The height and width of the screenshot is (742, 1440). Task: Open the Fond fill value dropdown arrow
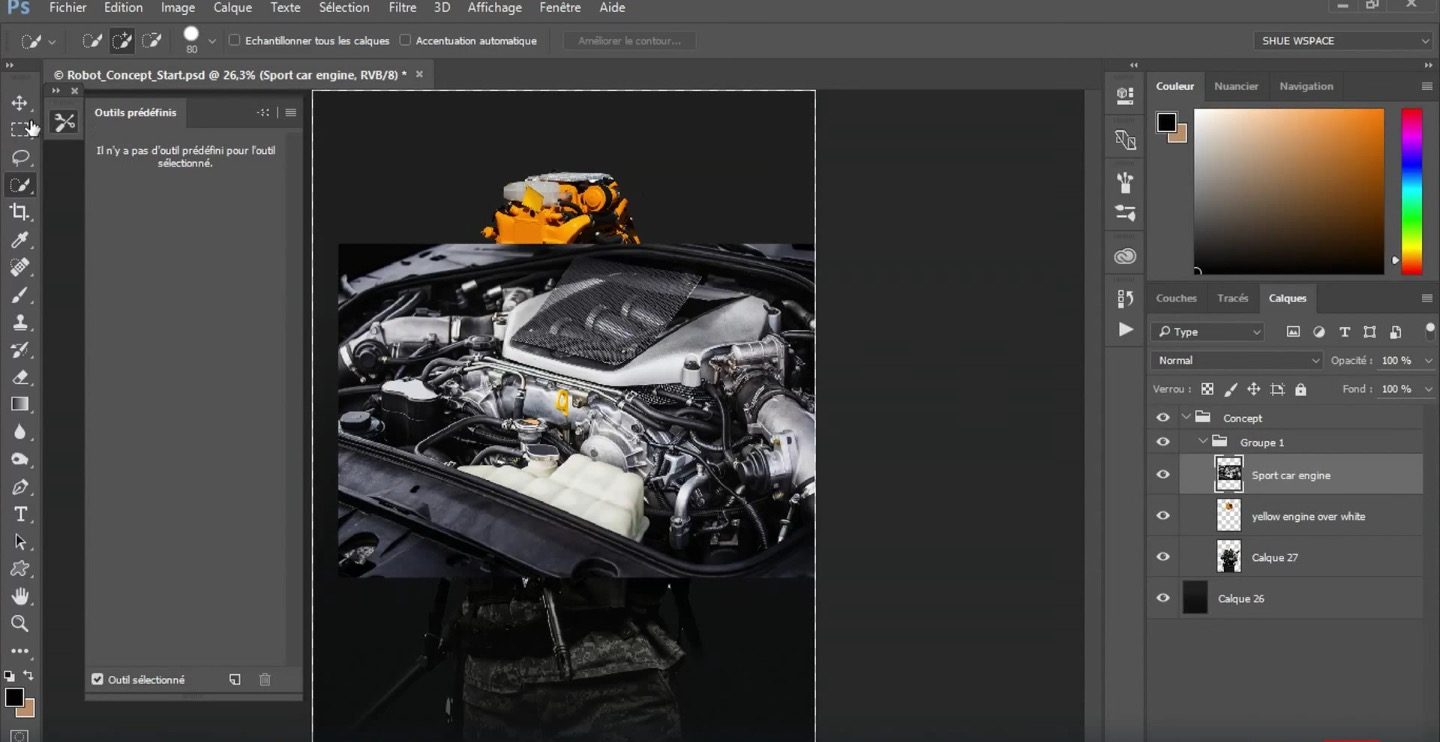1428,389
